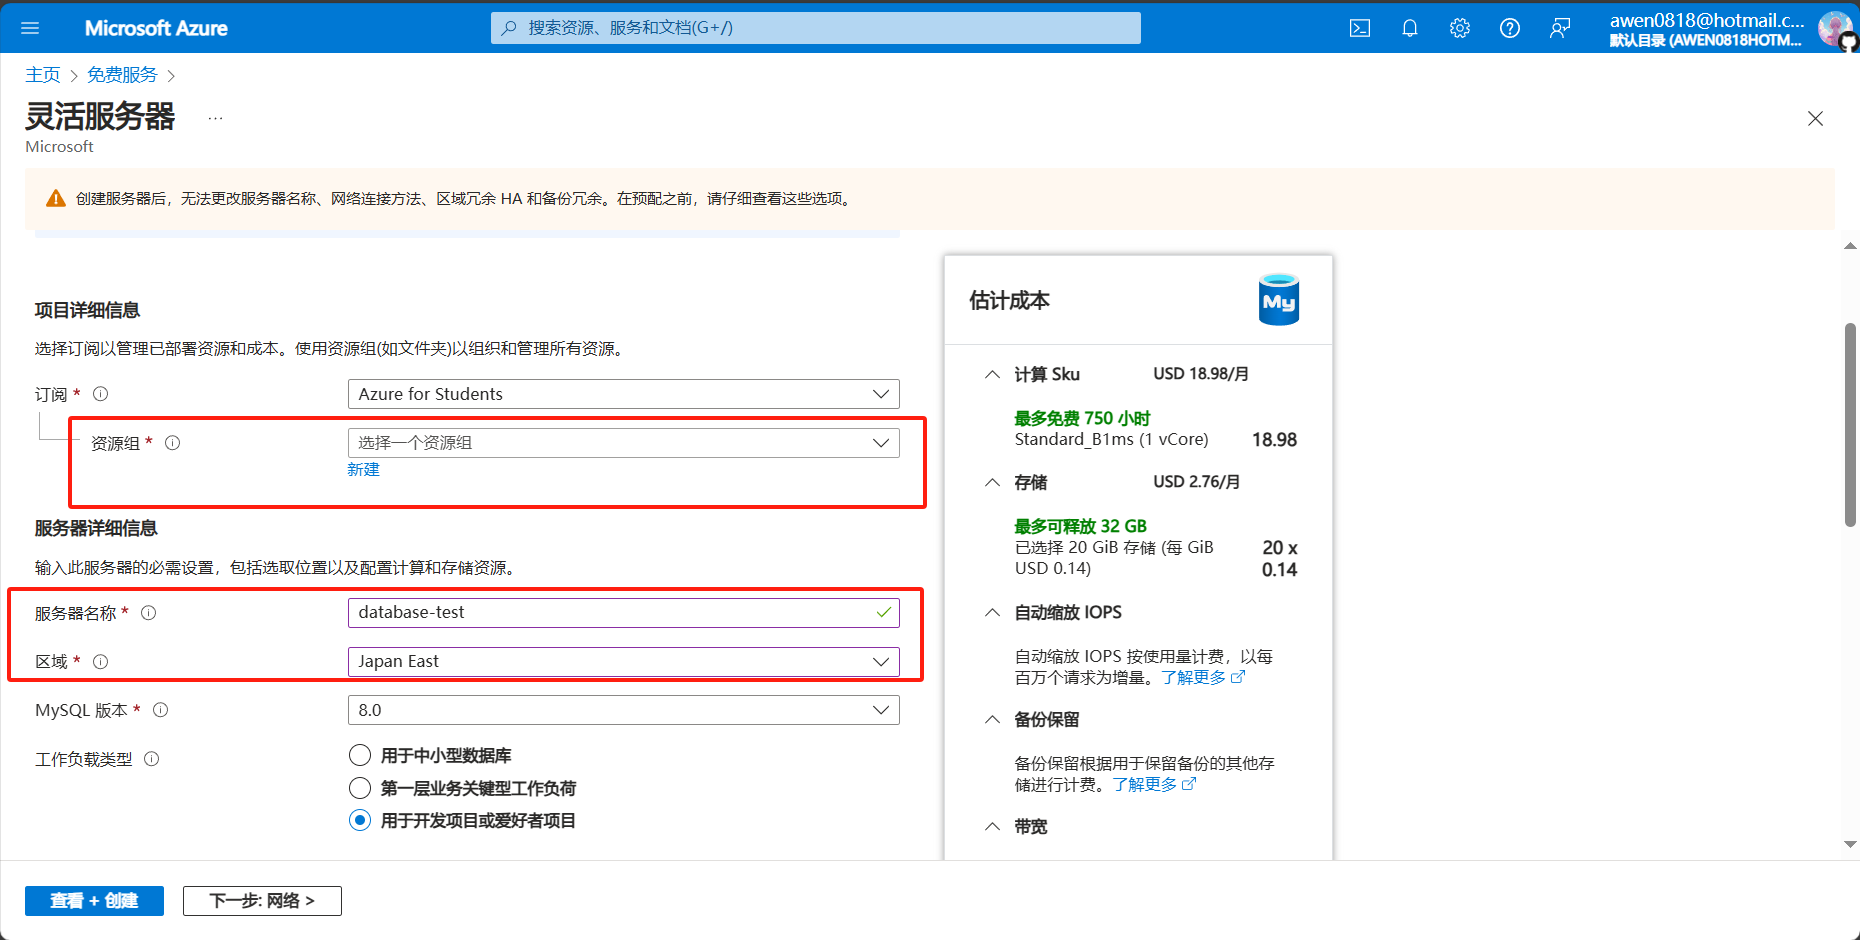Click Standard_B1ms (1 vCore) text
This screenshot has height=940, width=1860.
pyautogui.click(x=1111, y=439)
